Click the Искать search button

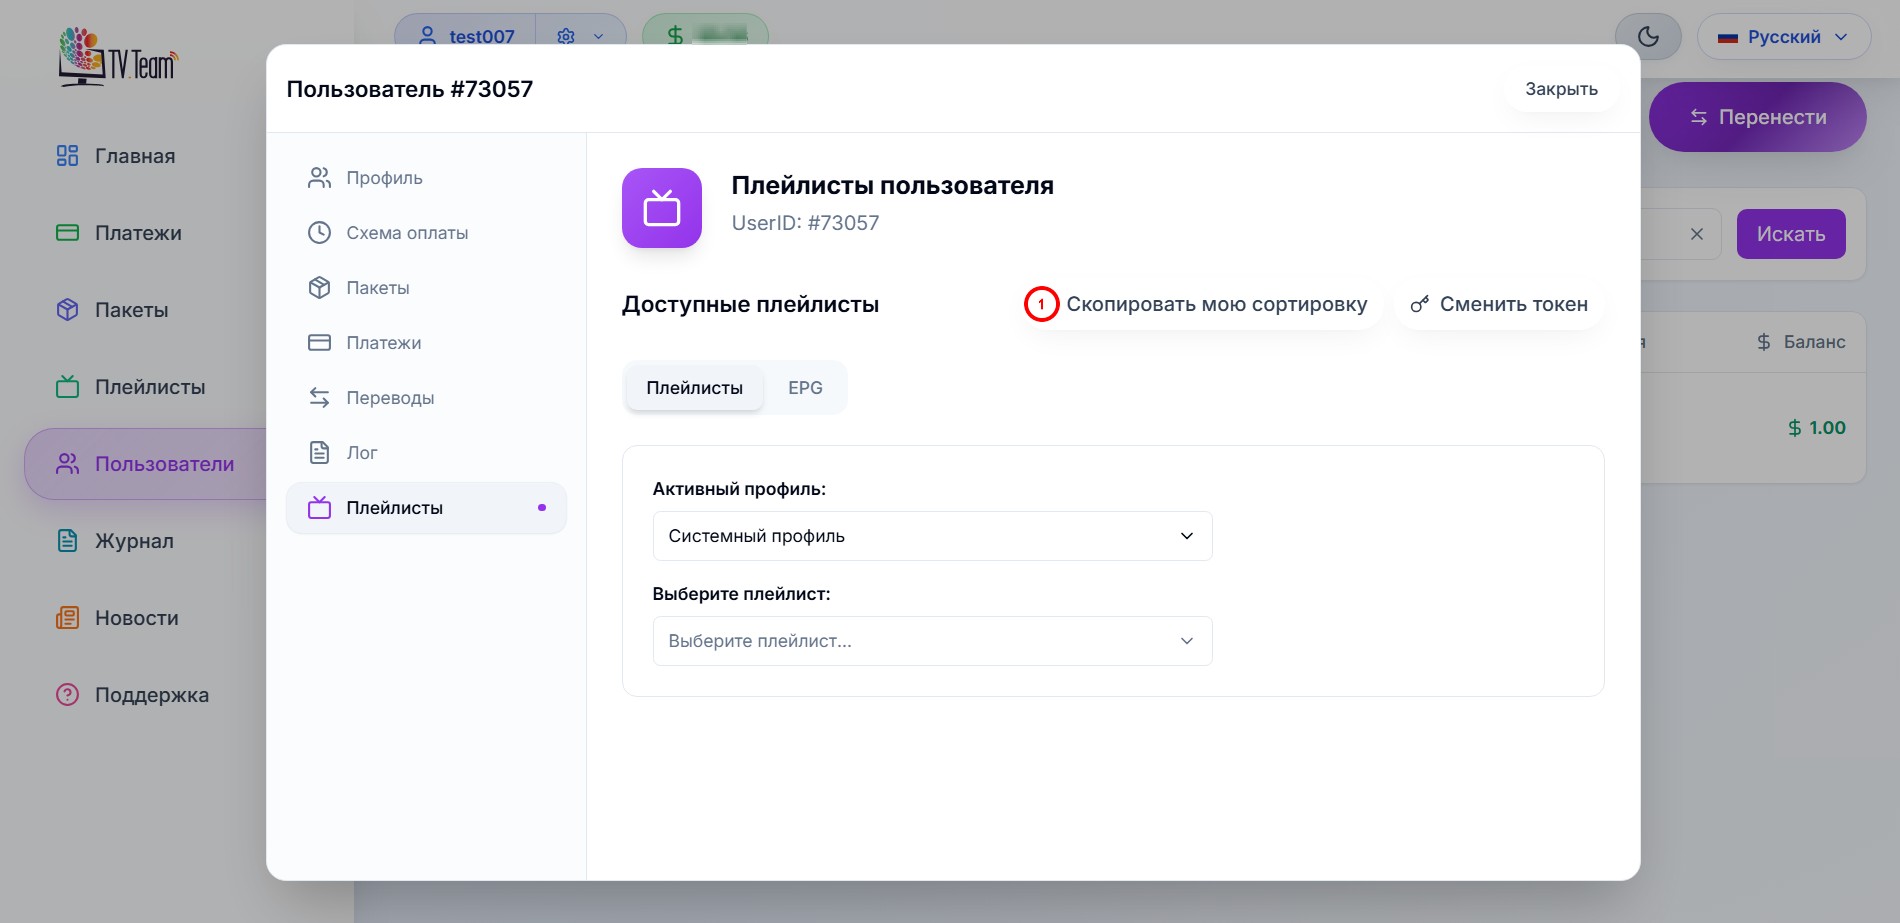(x=1791, y=233)
